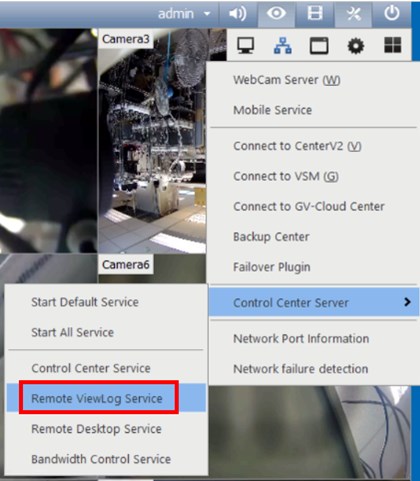Select Failover Plugin entry

point(313,267)
